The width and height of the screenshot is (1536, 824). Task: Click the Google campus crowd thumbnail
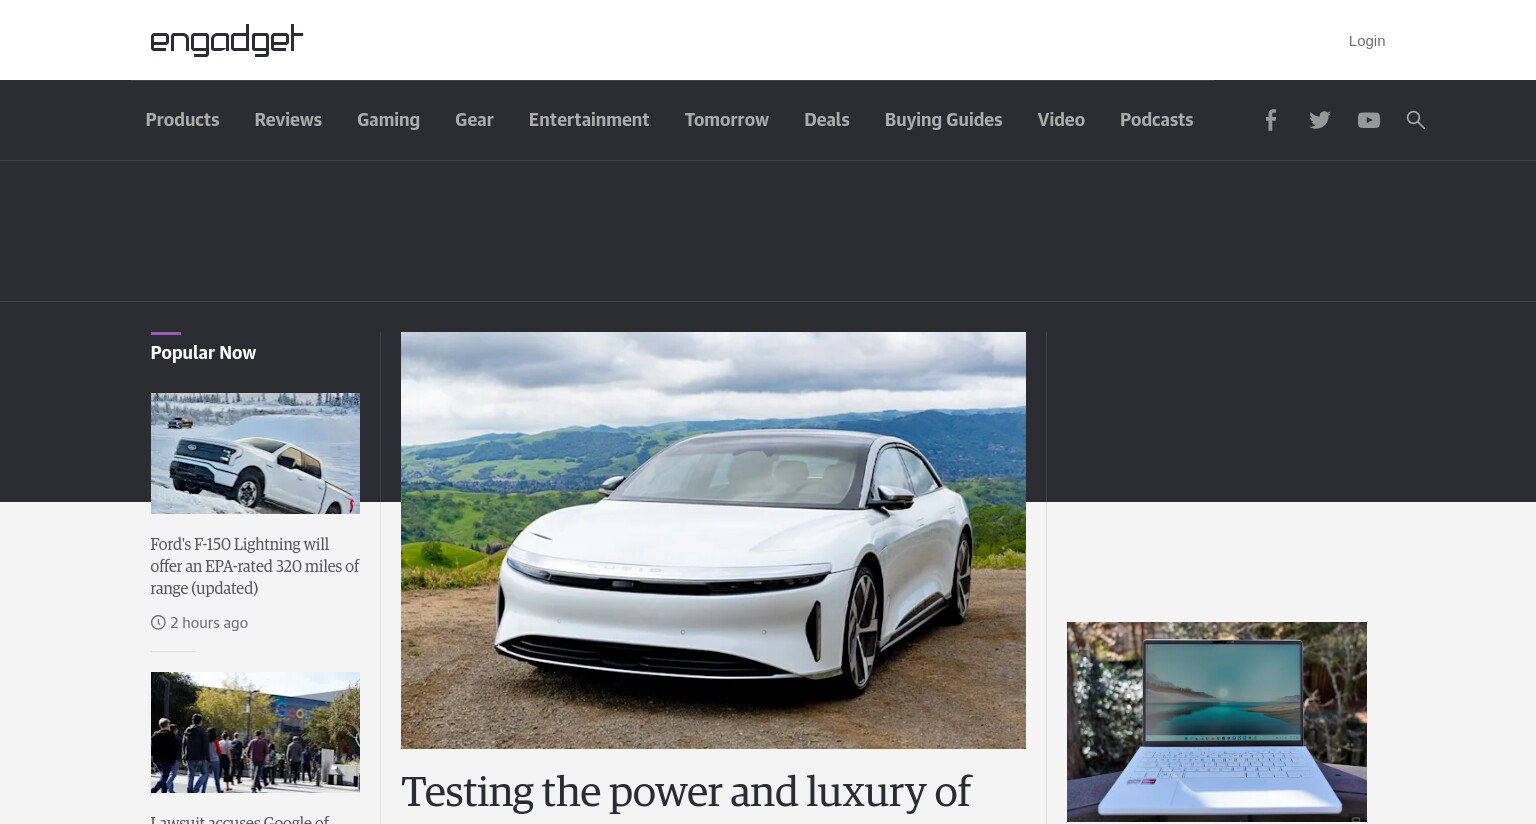click(x=255, y=732)
